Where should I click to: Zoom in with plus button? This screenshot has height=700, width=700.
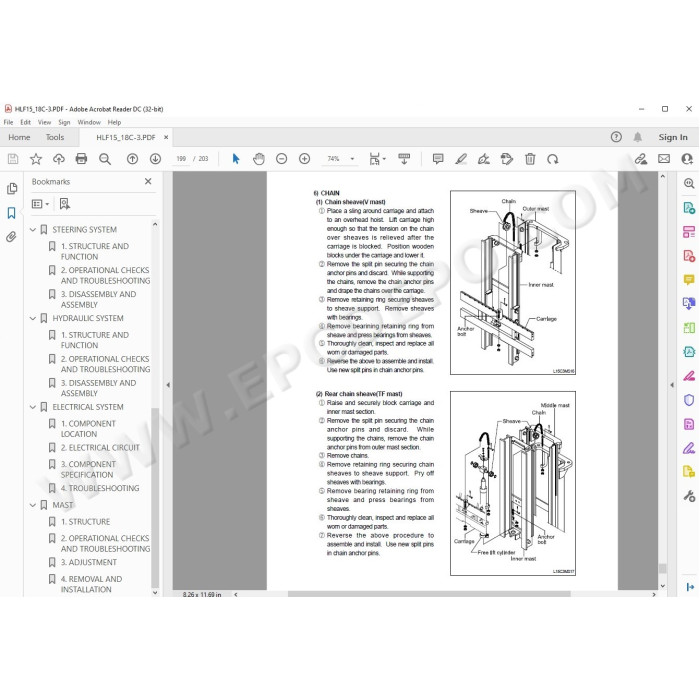click(304, 159)
